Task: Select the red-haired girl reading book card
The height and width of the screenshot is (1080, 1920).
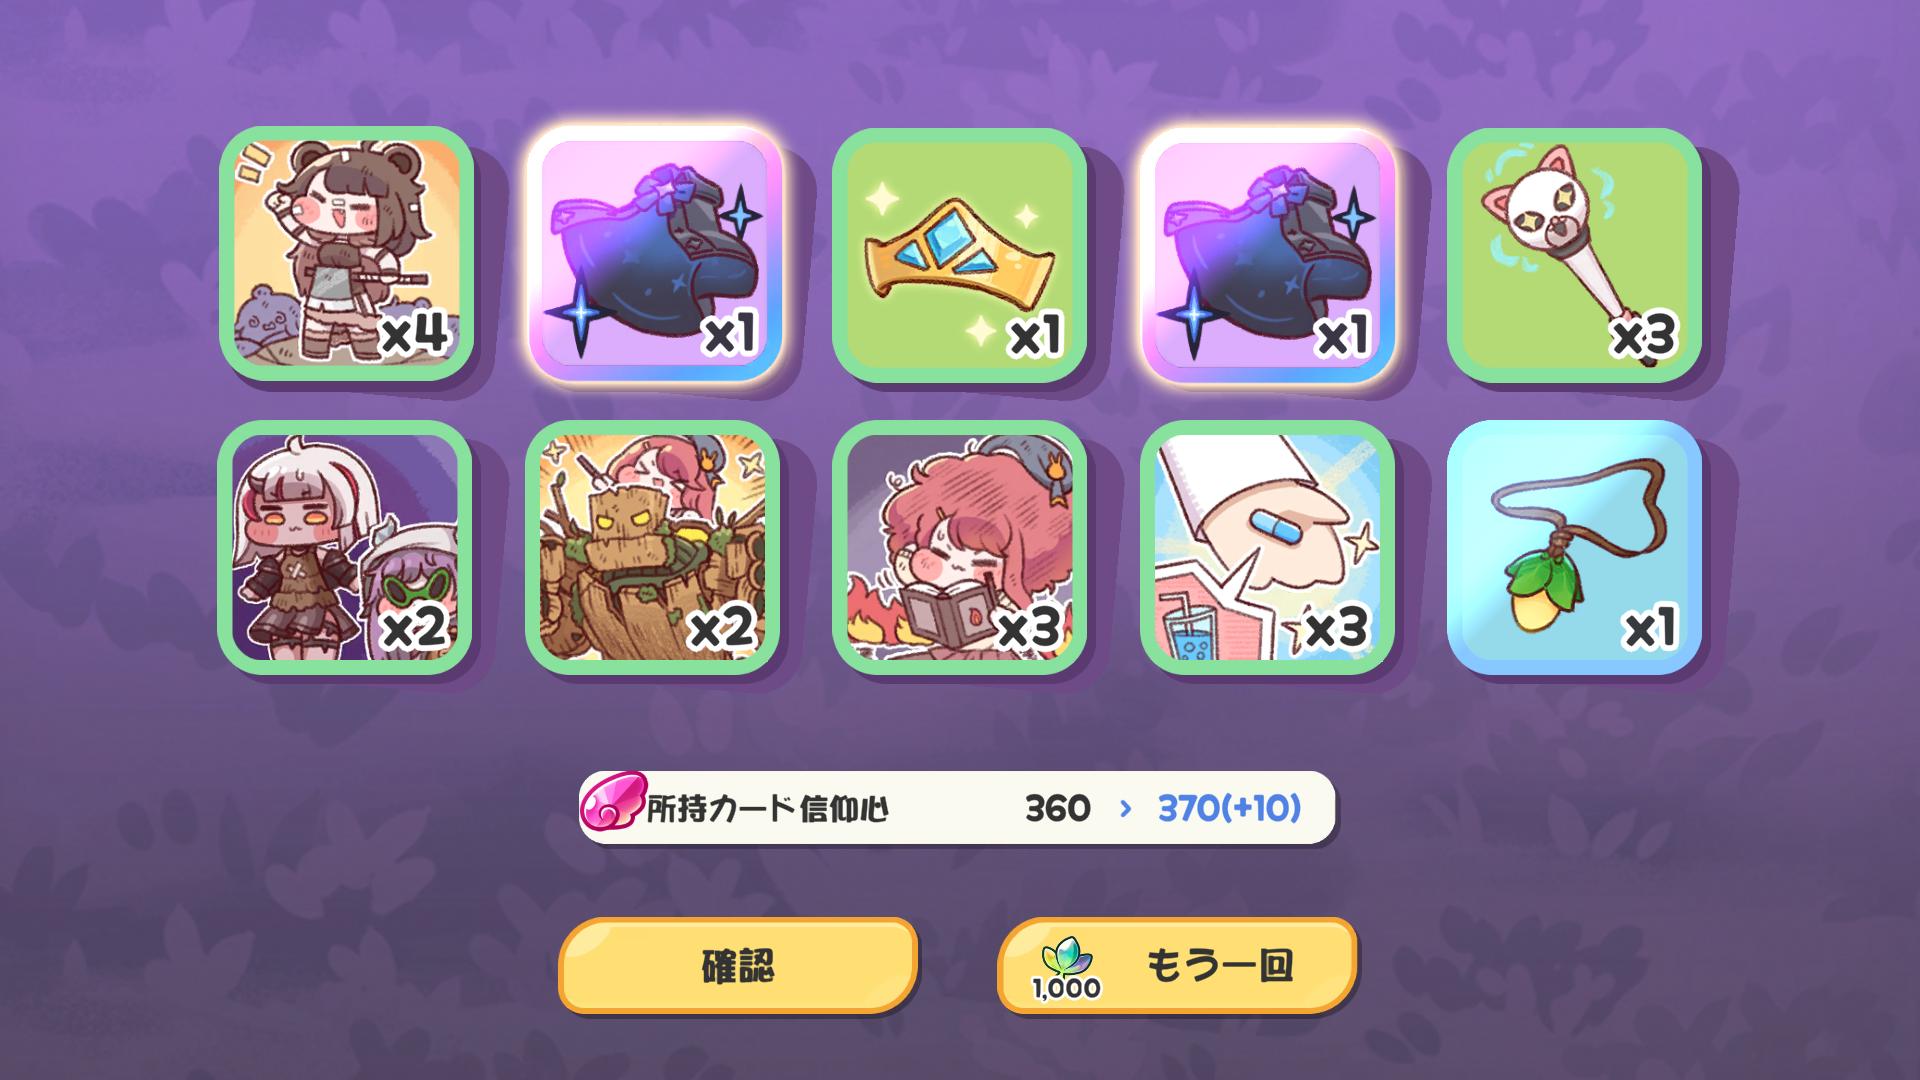Action: pyautogui.click(x=960, y=547)
